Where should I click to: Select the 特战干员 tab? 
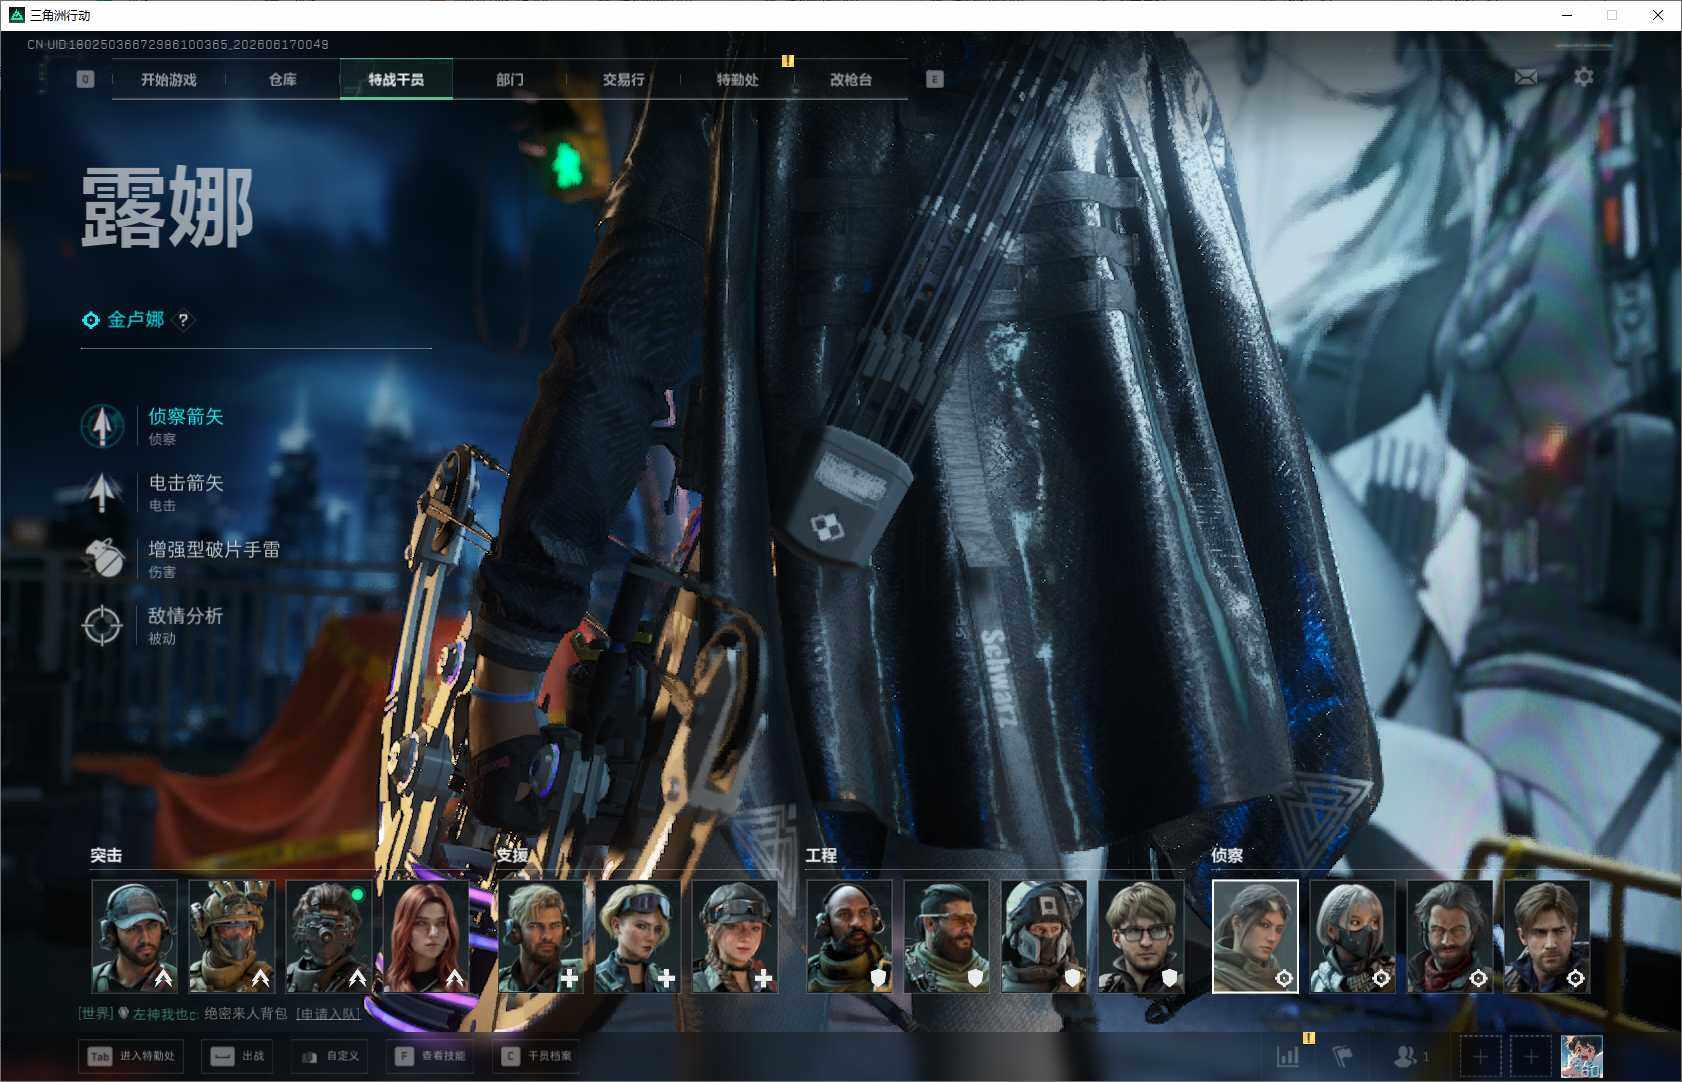tap(396, 79)
